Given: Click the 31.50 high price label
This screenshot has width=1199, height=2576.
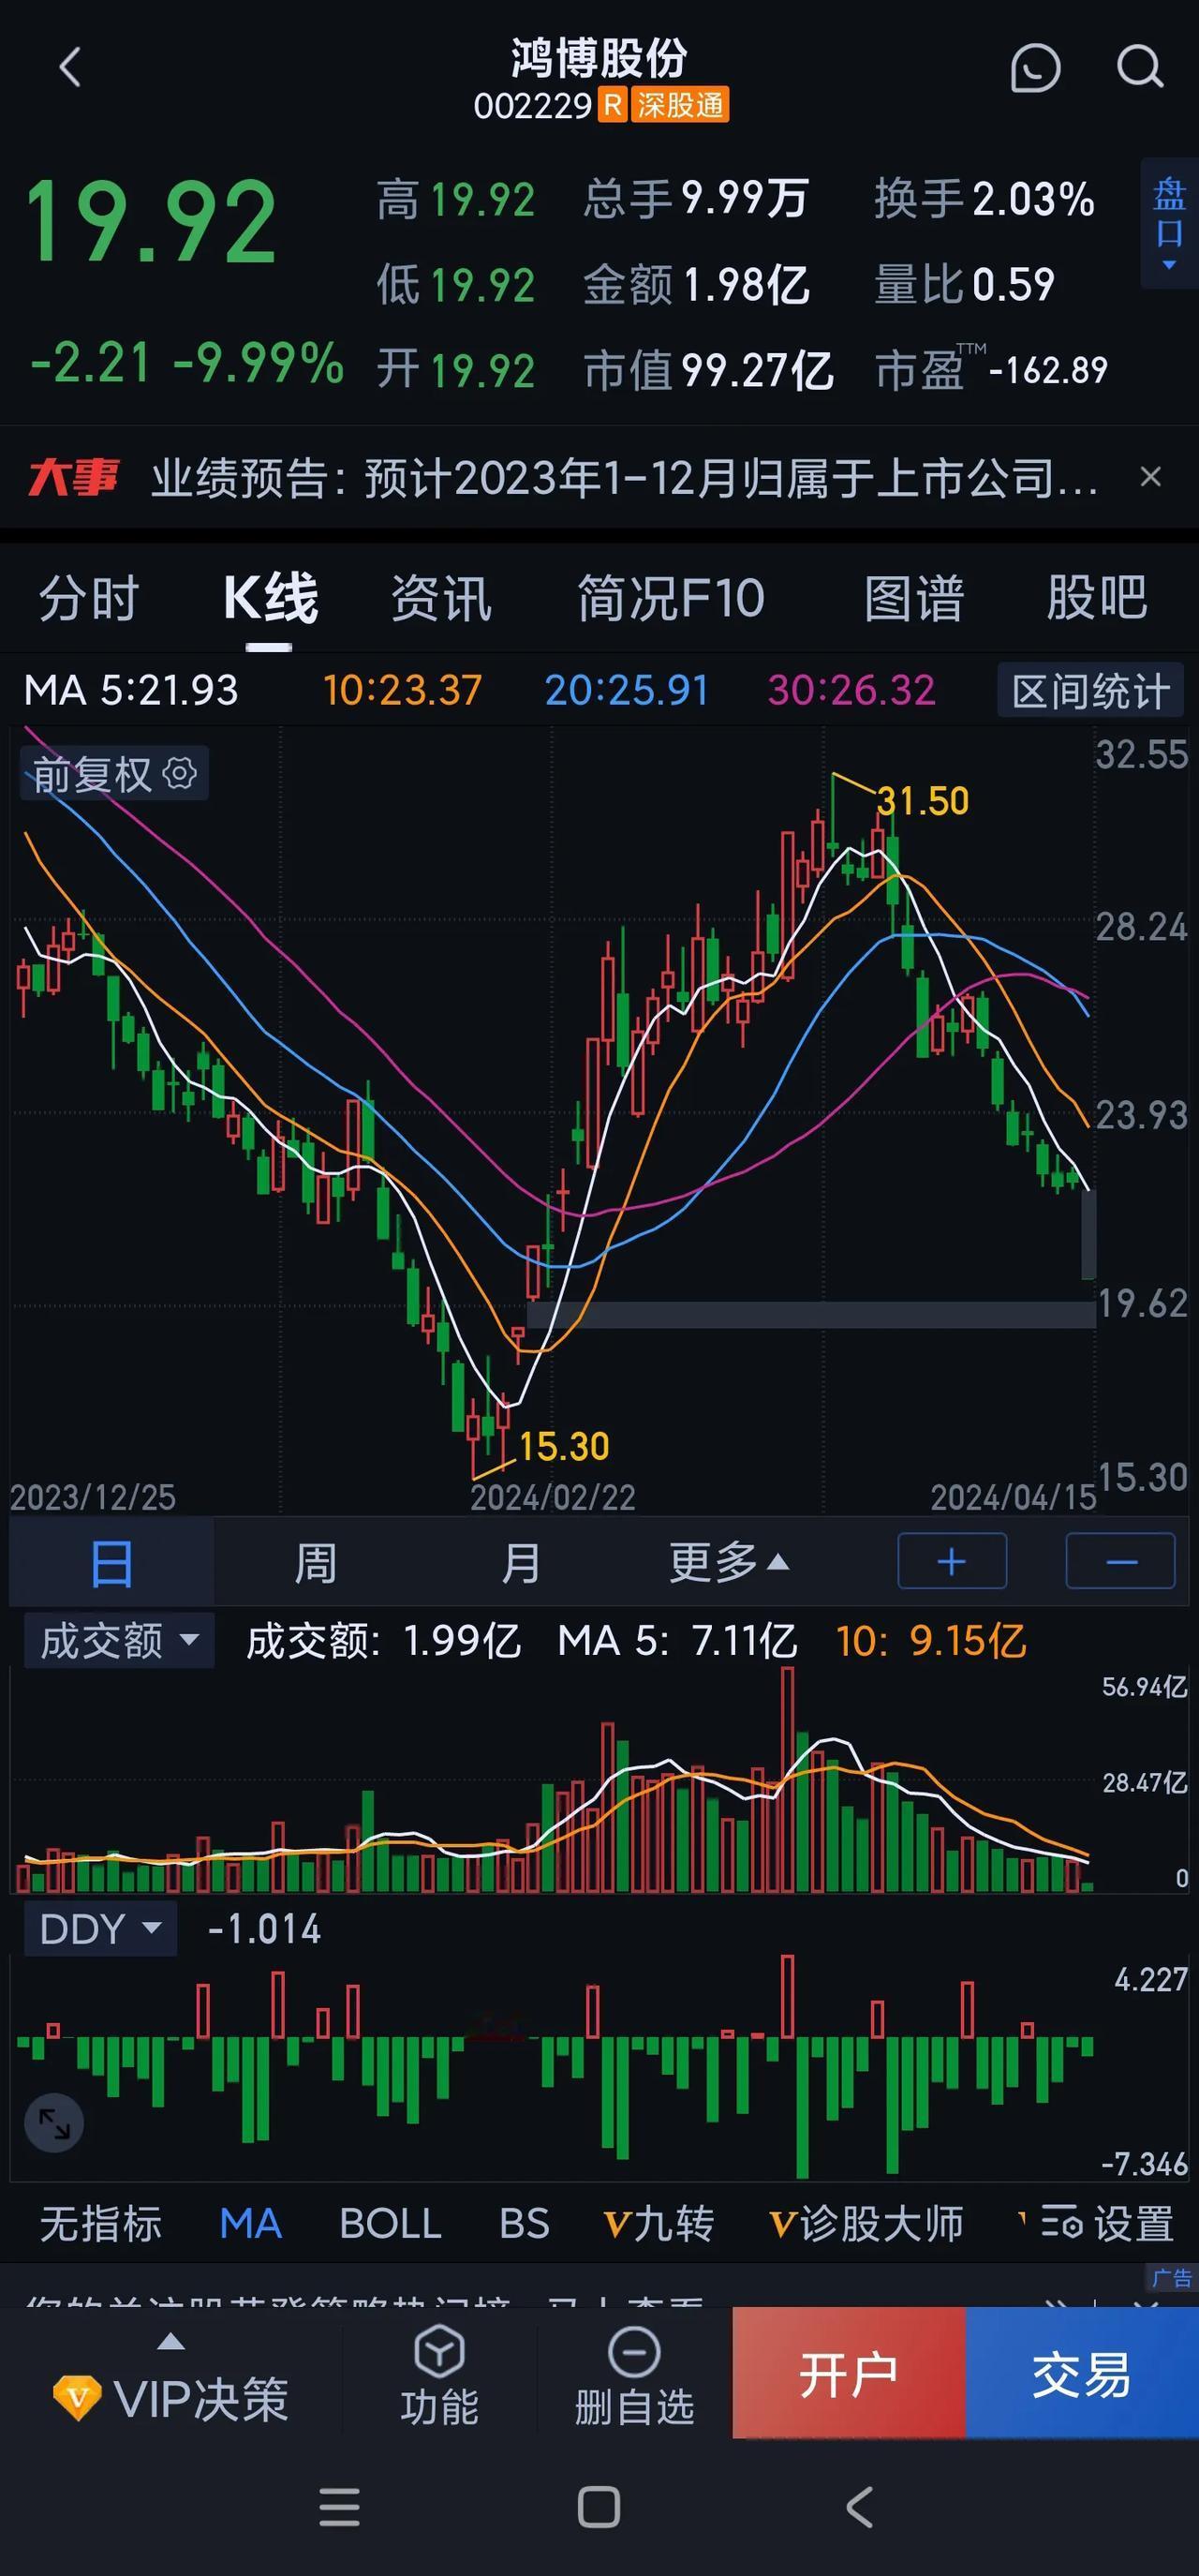Looking at the screenshot, I should click(923, 801).
